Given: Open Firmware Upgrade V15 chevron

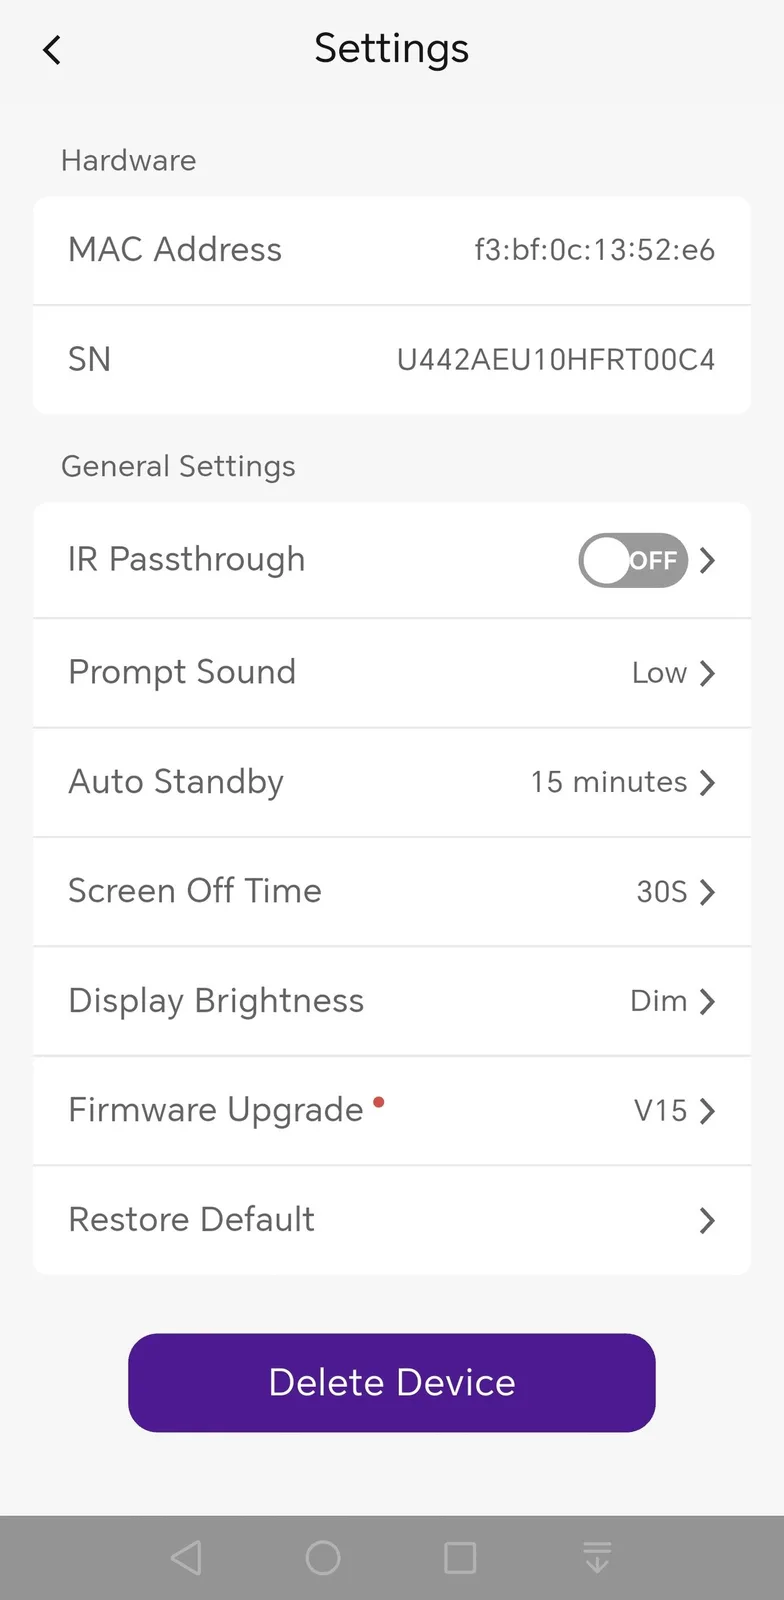Looking at the screenshot, I should 708,1110.
